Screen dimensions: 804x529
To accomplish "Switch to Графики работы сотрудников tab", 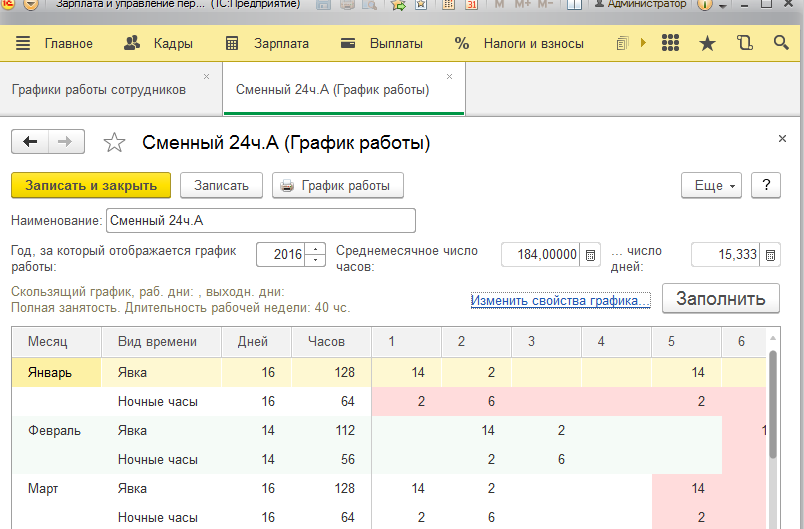I will click(x=99, y=89).
